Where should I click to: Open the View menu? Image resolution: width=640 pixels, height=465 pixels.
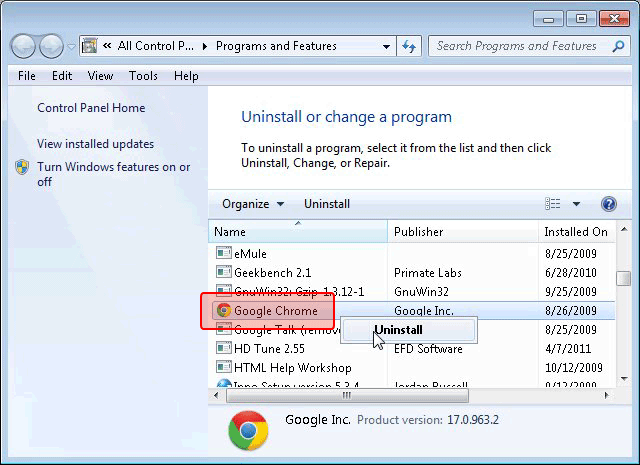pos(100,76)
